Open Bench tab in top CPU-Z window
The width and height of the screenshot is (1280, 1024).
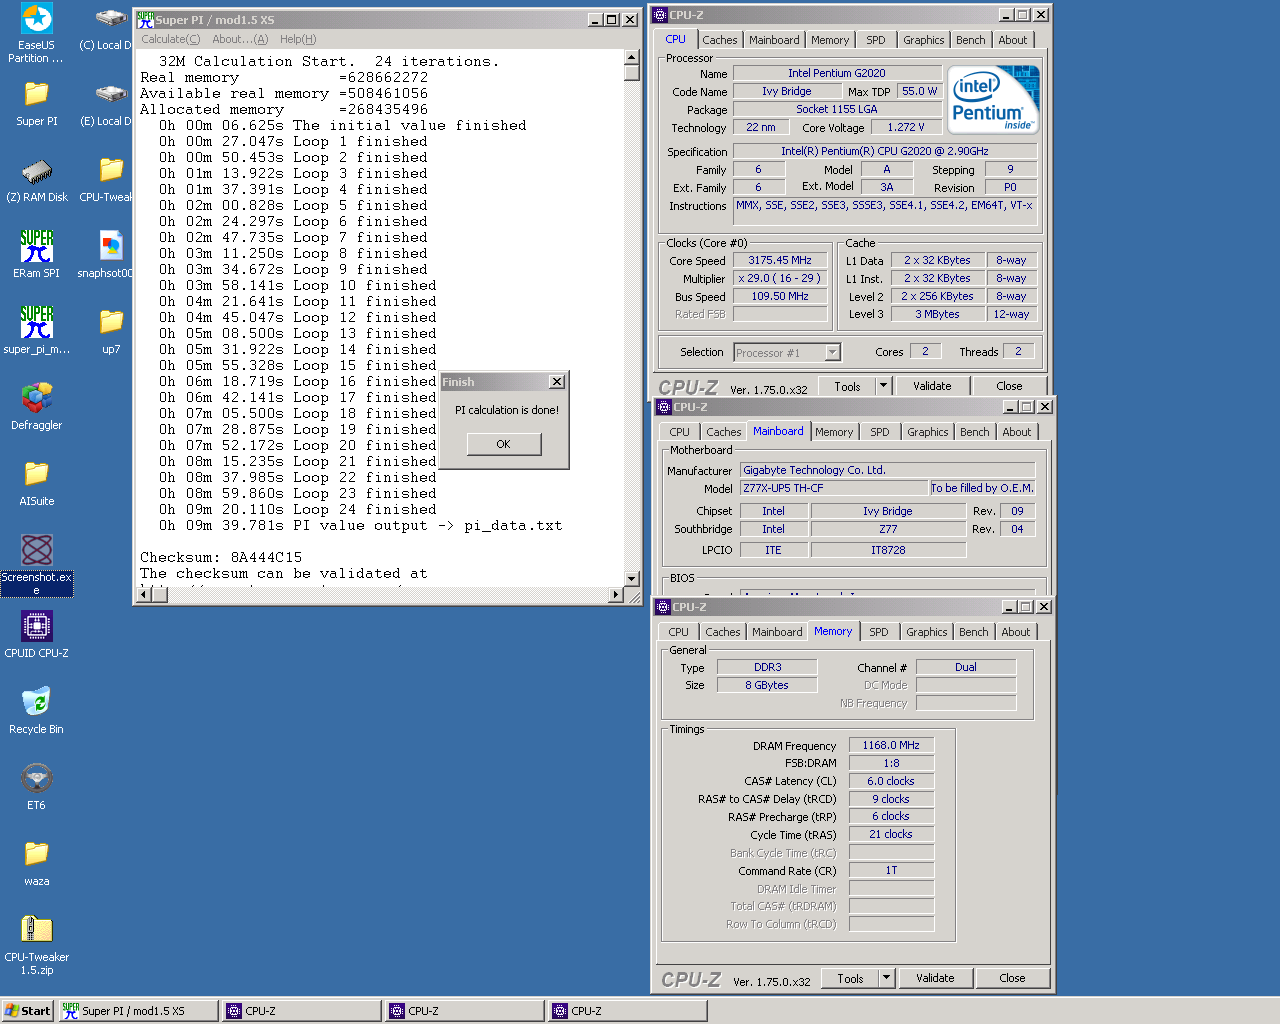971,40
